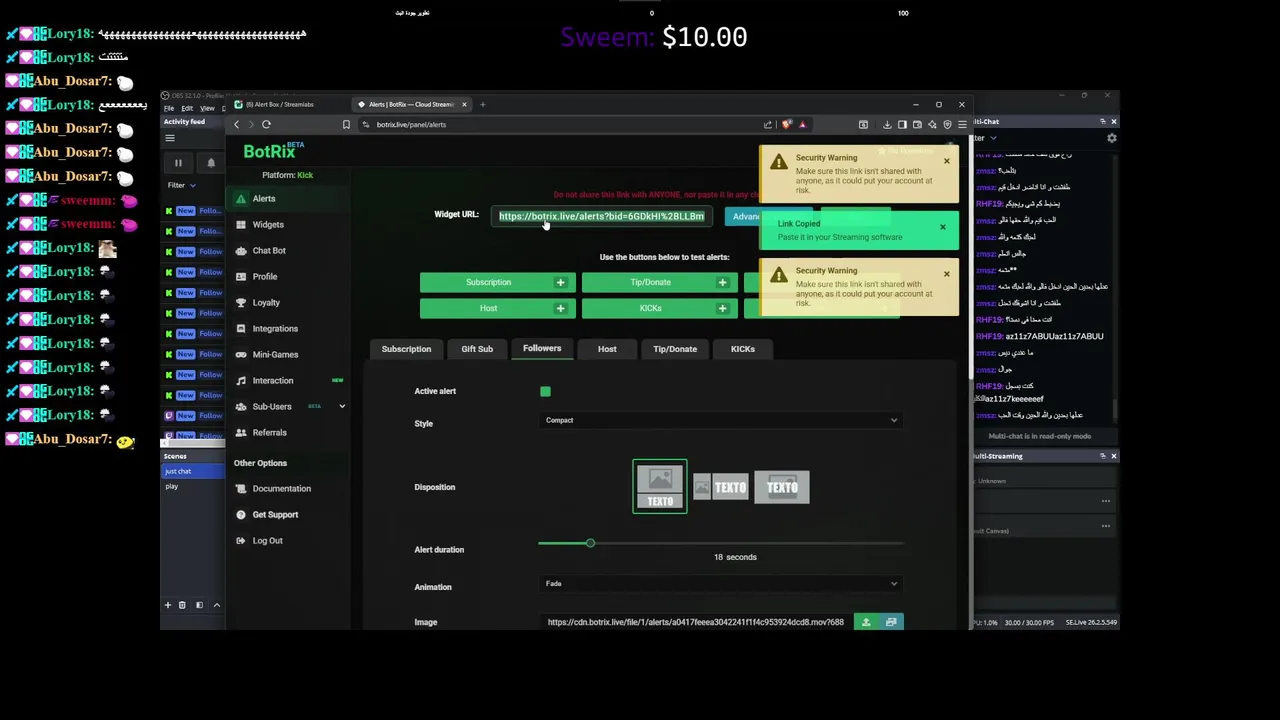Open Chat Bot in the BotRix sidebar
The height and width of the screenshot is (720, 1280).
(x=287, y=251)
